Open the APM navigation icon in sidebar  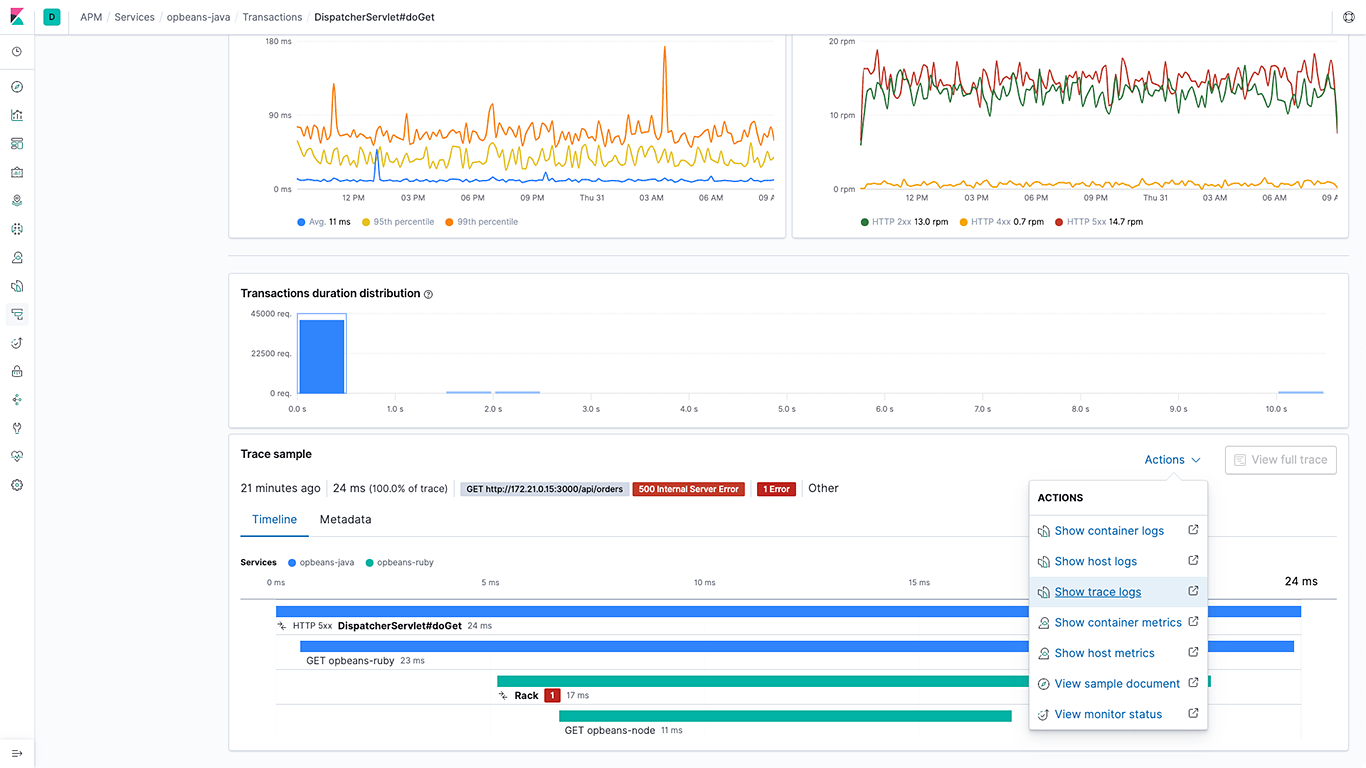[16, 314]
